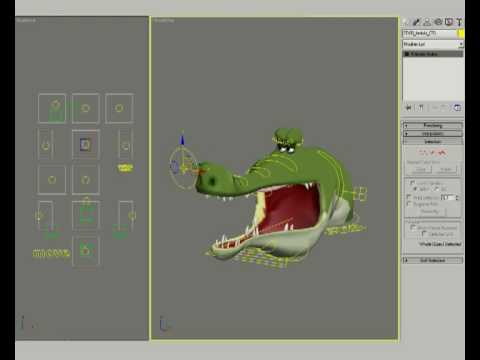Select the circular control at crocodile's snout

coord(183,169)
